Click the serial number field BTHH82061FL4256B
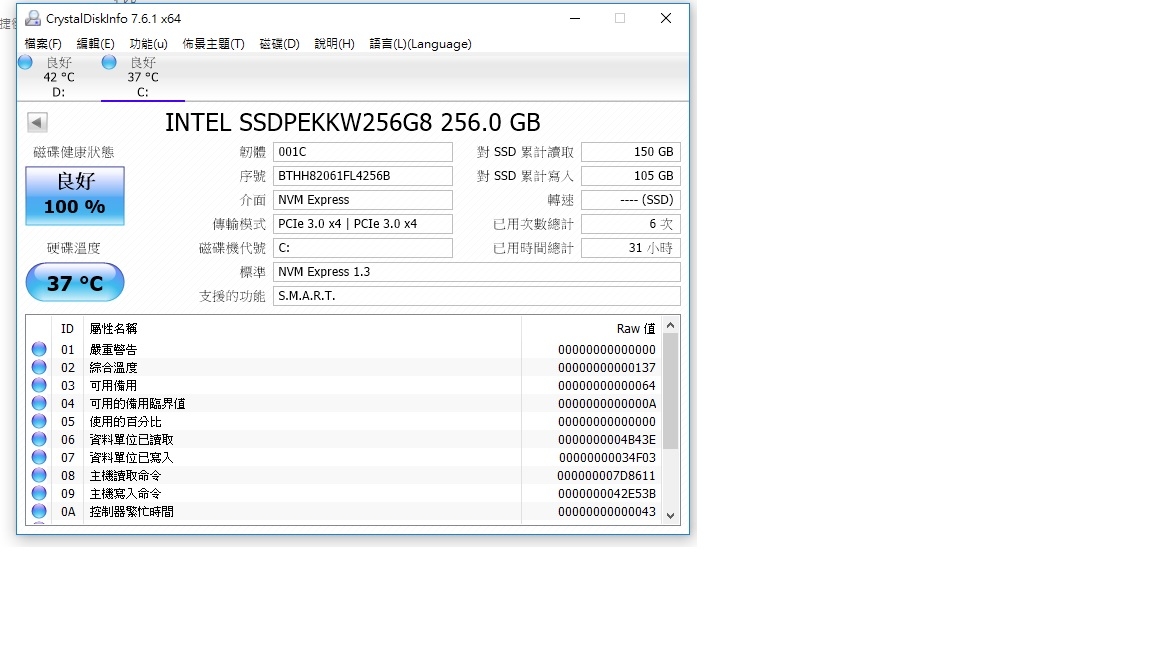Viewport: 1152px width, 648px height. [x=363, y=176]
